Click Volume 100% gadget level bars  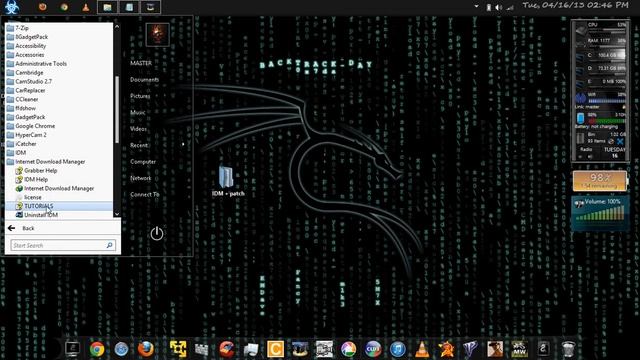pyautogui.click(x=601, y=213)
